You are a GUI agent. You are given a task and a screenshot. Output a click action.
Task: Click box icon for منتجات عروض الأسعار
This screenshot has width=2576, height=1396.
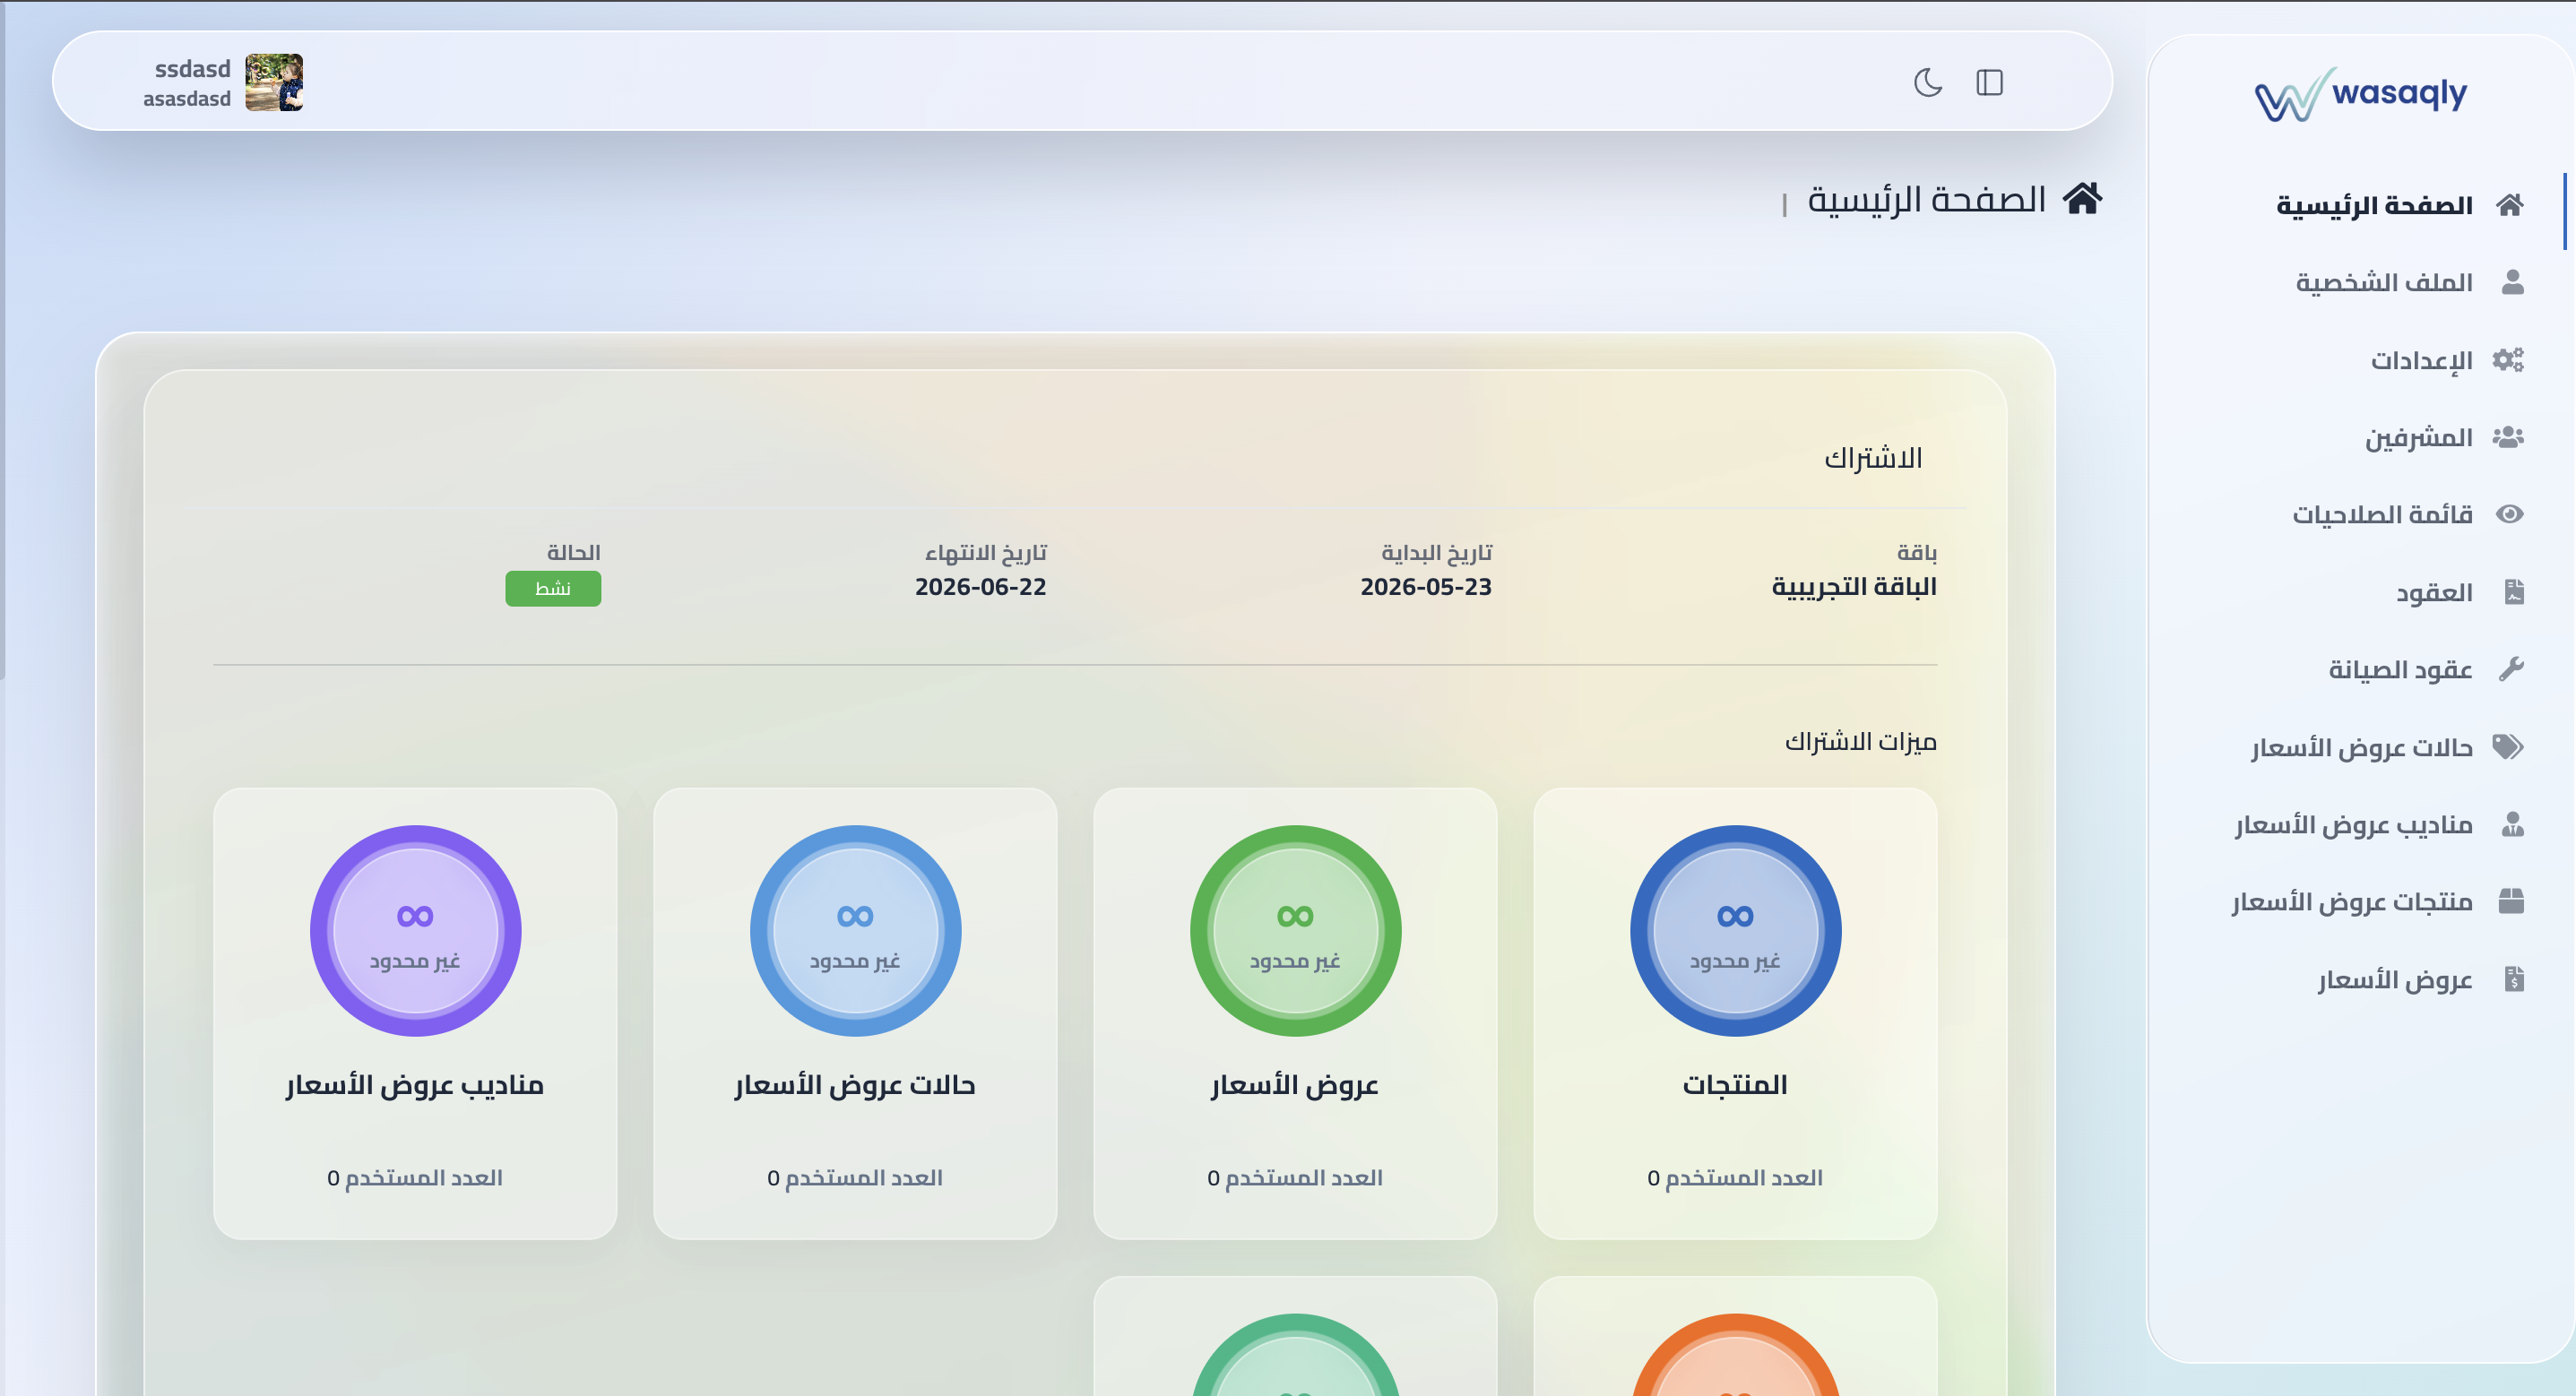pyautogui.click(x=2511, y=901)
